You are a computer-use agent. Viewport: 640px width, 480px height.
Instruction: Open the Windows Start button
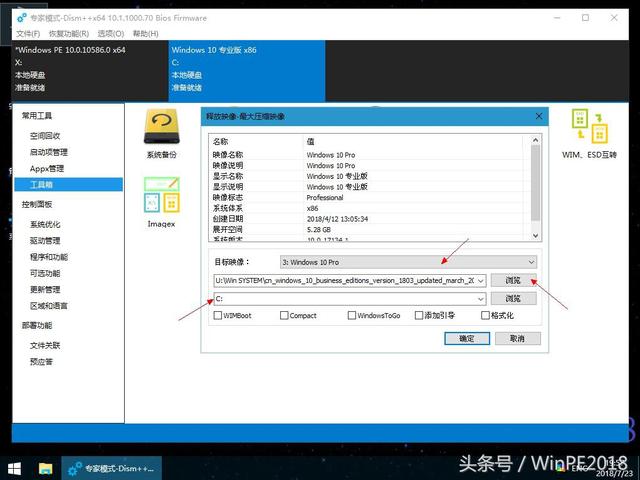click(14, 468)
